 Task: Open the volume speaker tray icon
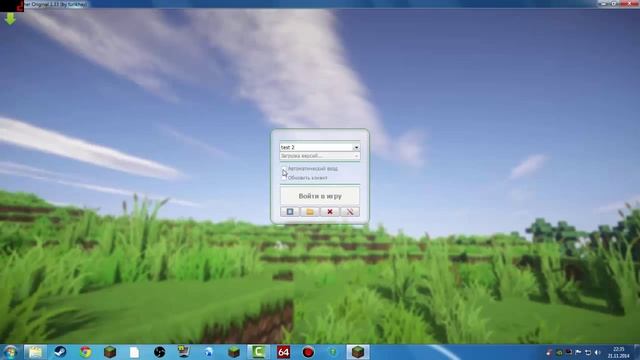coord(598,352)
